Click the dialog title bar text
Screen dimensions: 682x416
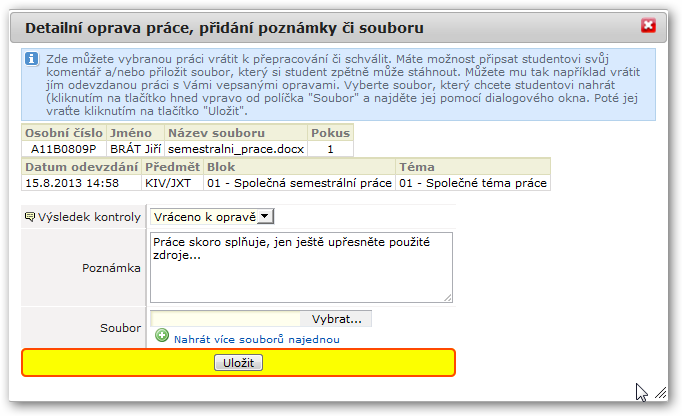pos(224,28)
